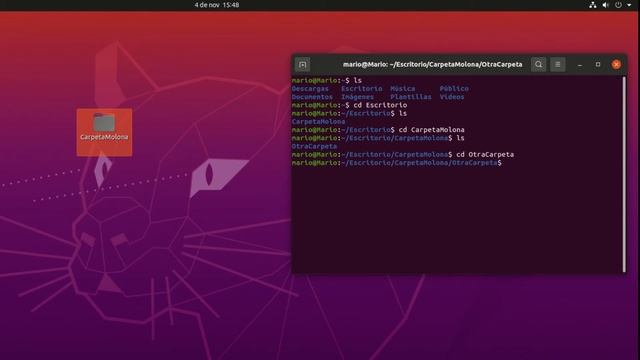Open the volume icon in top bar
Screen dimensions: 640x360
[x=606, y=5]
